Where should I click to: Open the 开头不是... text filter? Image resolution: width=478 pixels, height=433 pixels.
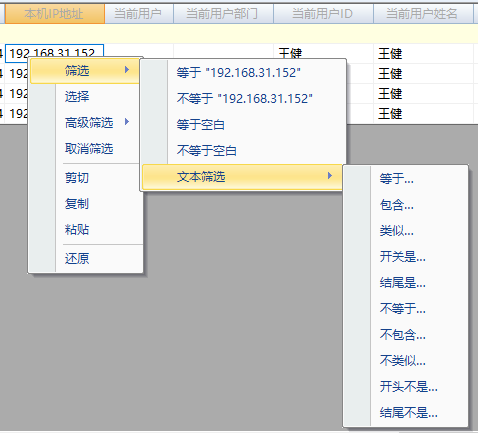point(409,387)
